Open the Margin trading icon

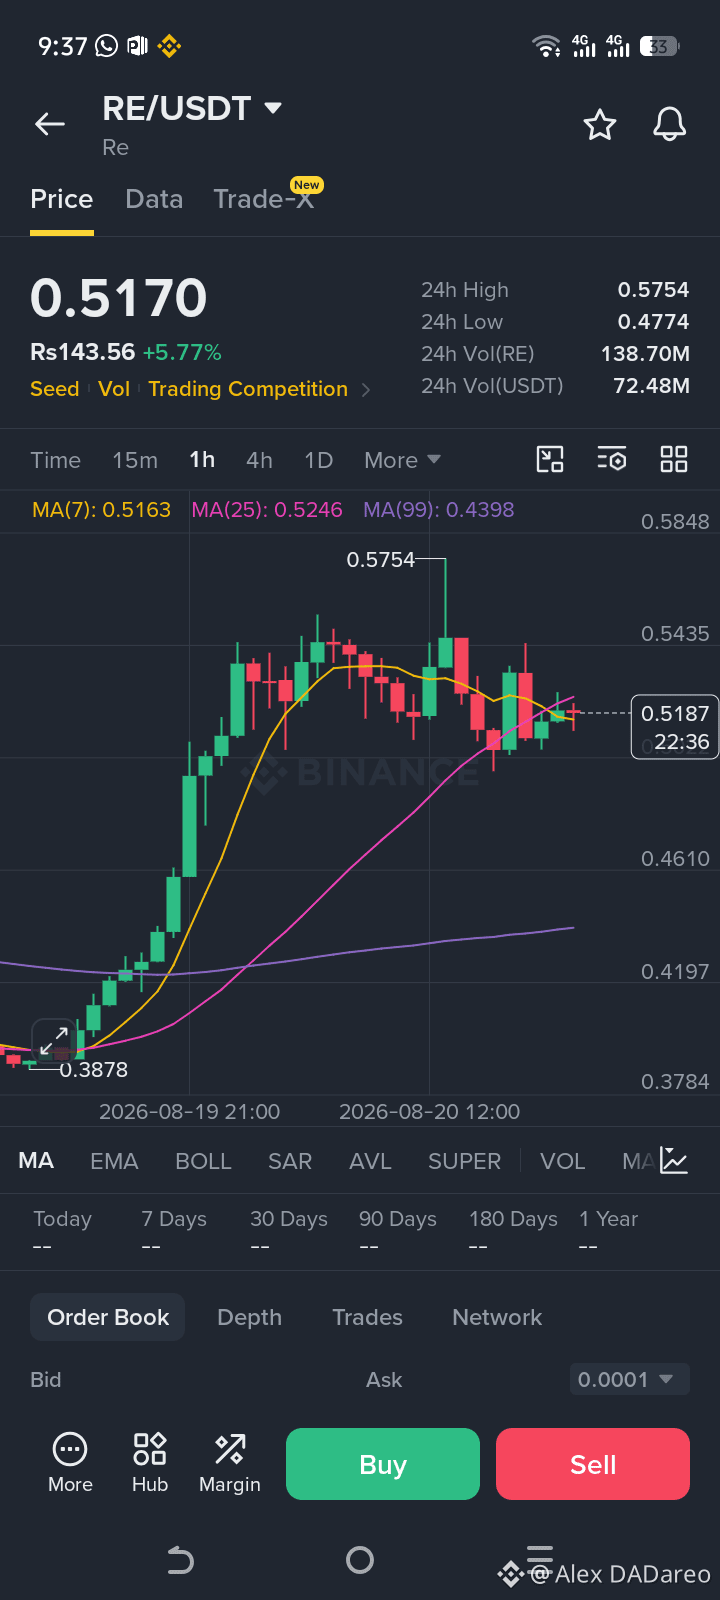(230, 1463)
